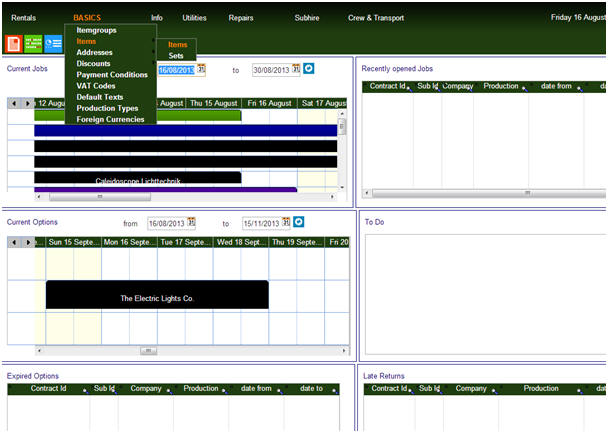Click inside the To Do text area
Screen dimensions: 608x433
(x=486, y=294)
